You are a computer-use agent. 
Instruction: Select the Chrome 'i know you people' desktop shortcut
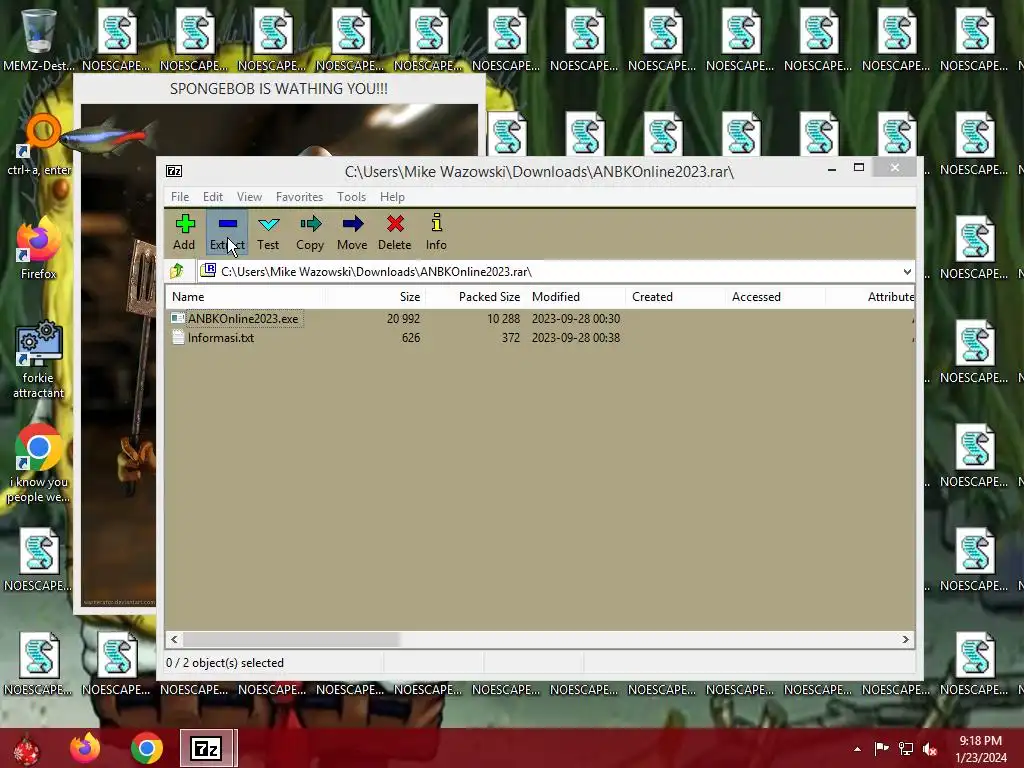[38, 464]
